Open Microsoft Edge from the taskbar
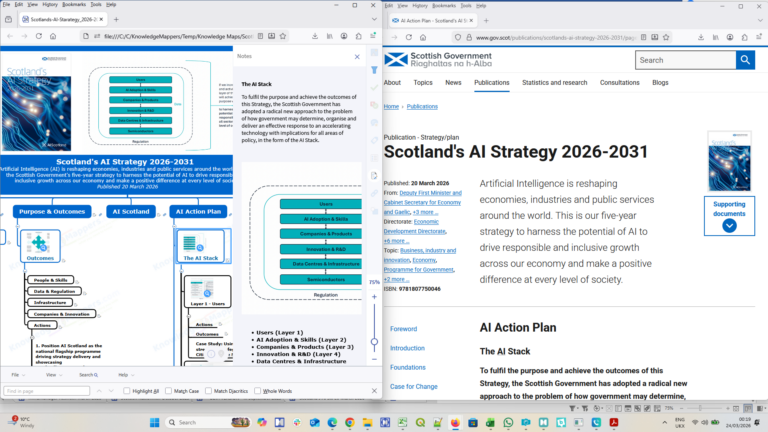The width and height of the screenshot is (768, 432). [x=332, y=422]
